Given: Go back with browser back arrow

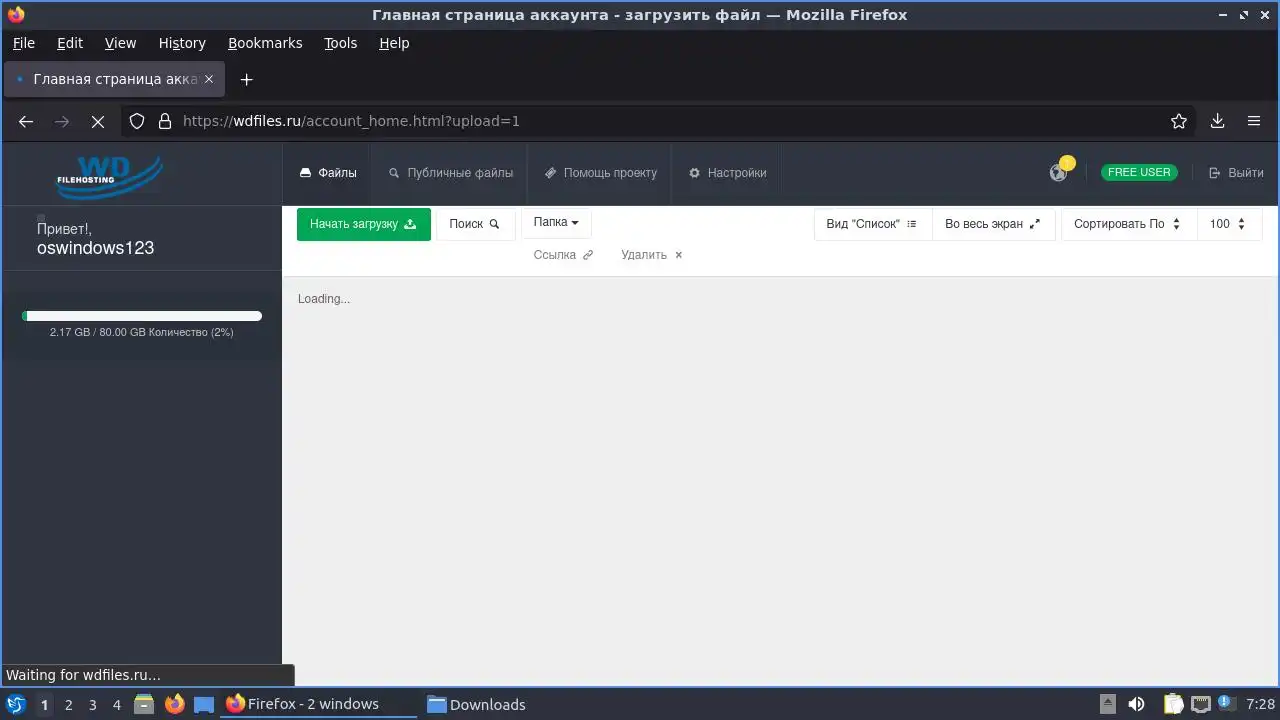Looking at the screenshot, I should (26, 121).
